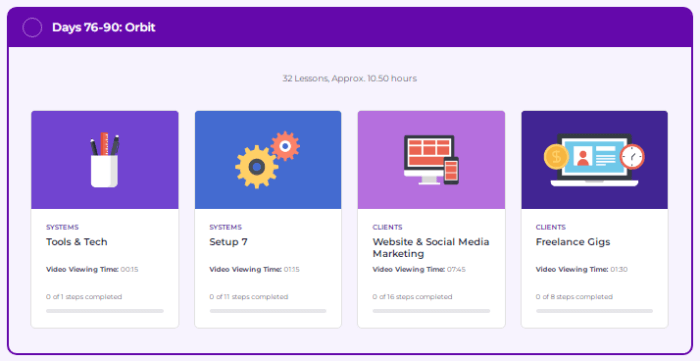Click the laptop profile icon on Freelance Gigs

tap(594, 160)
